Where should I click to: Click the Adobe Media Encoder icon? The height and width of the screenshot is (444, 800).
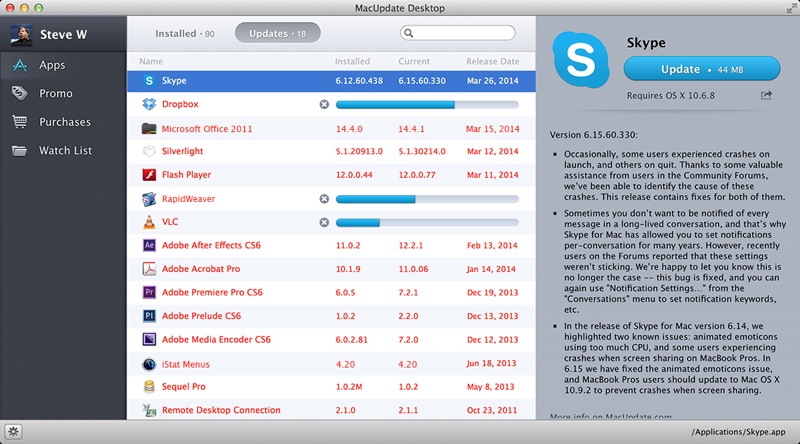[x=148, y=339]
